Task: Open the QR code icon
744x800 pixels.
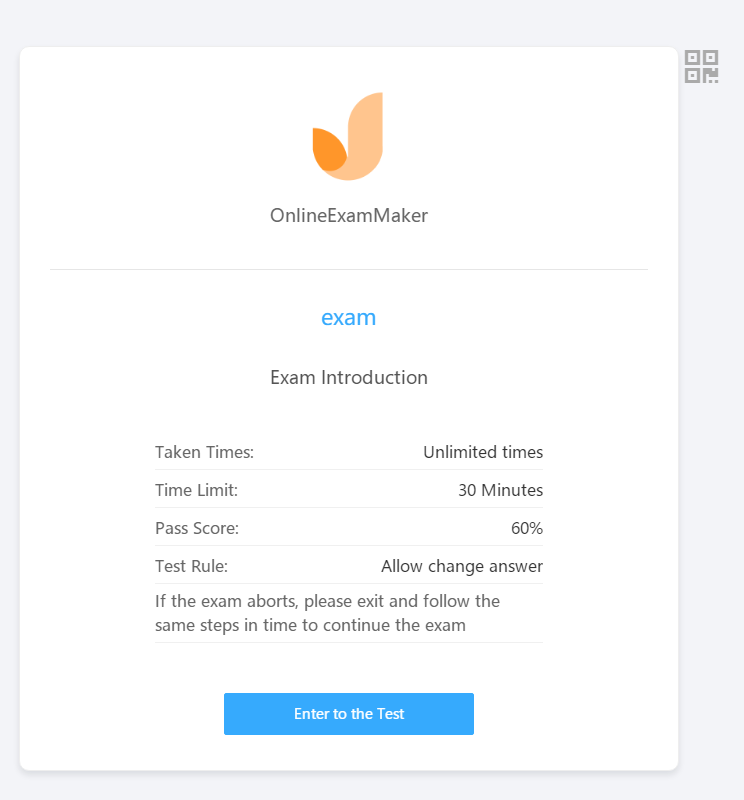Action: pyautogui.click(x=701, y=66)
